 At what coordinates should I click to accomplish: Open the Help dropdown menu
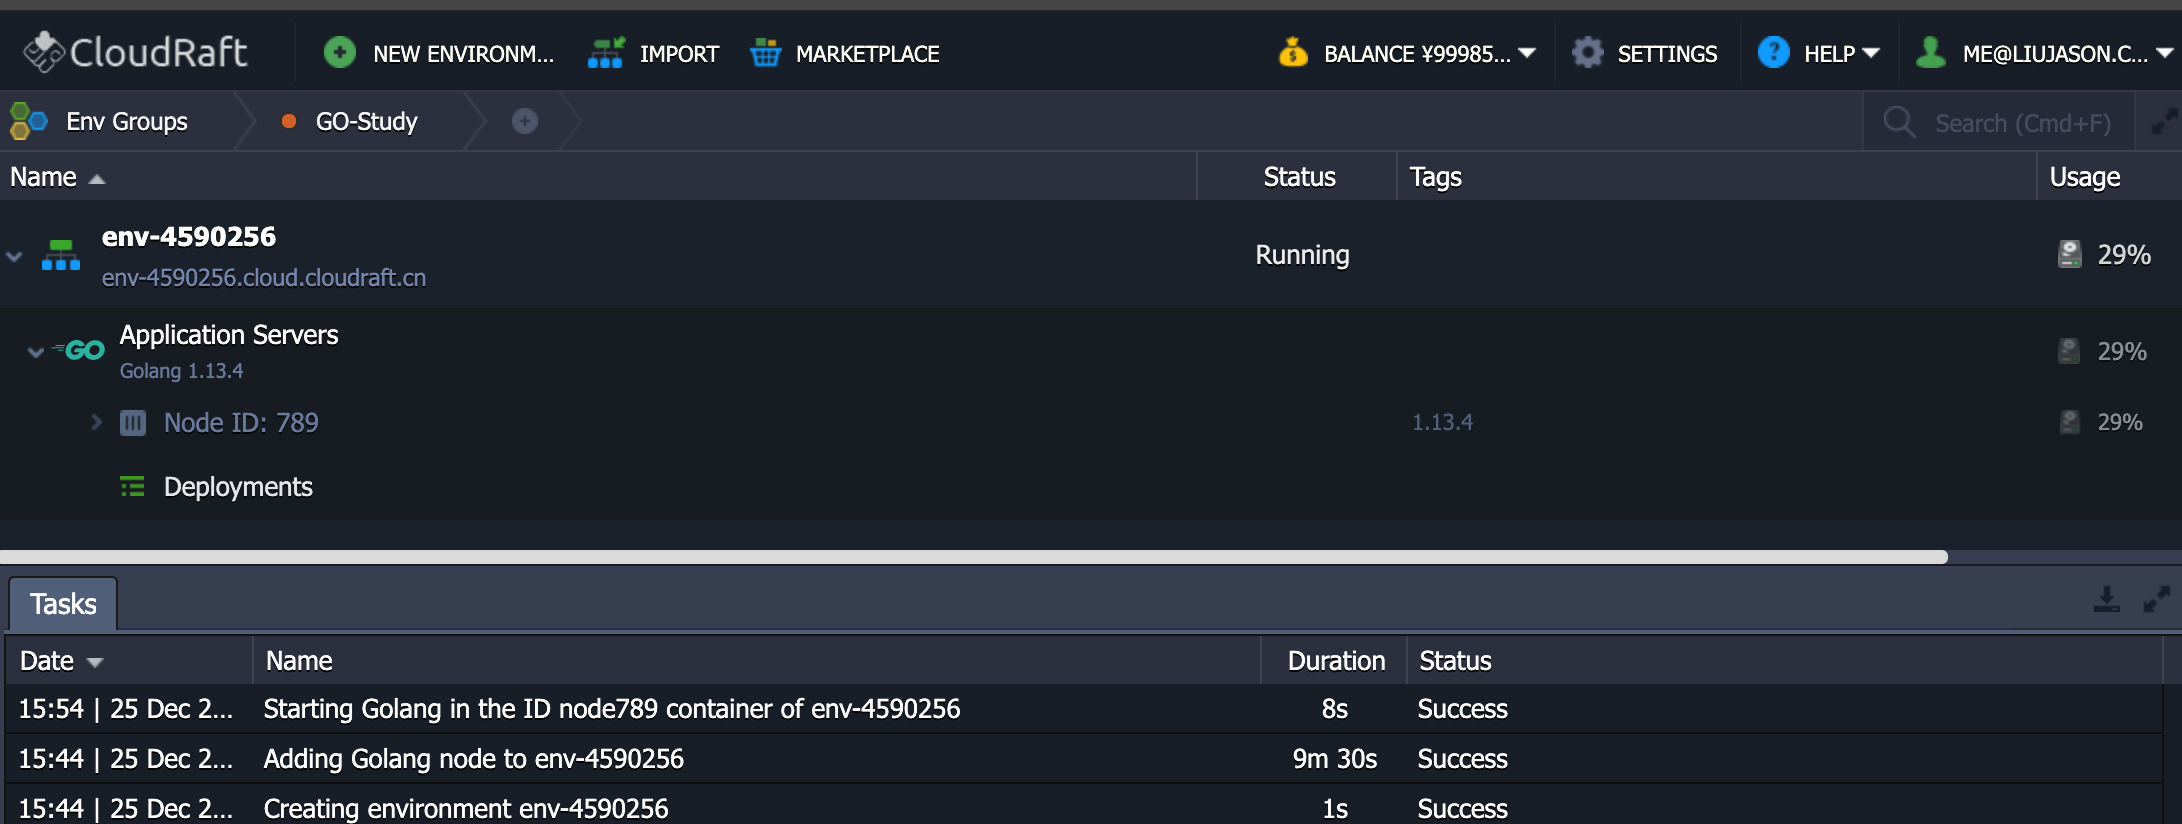pyautogui.click(x=1871, y=53)
